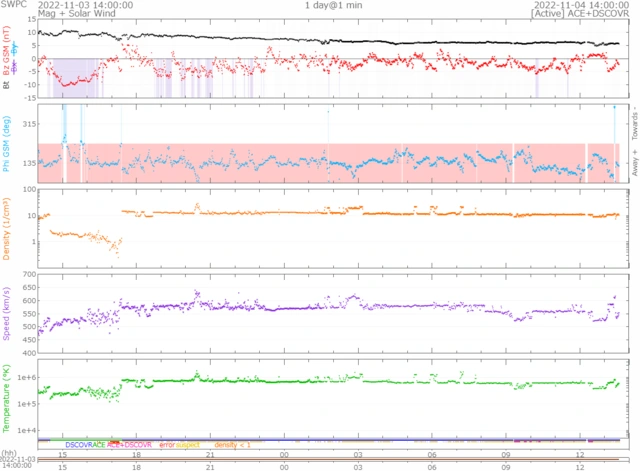Click the Bz GSM (nT) axis label
This screenshot has width=640, height=471.
pos(6,51)
